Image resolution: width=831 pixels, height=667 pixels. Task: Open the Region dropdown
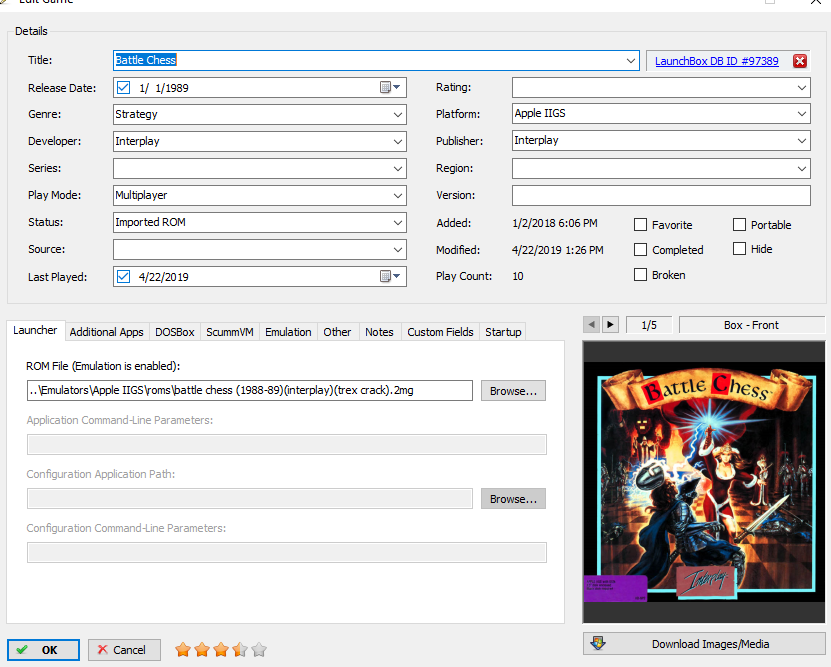coord(802,168)
